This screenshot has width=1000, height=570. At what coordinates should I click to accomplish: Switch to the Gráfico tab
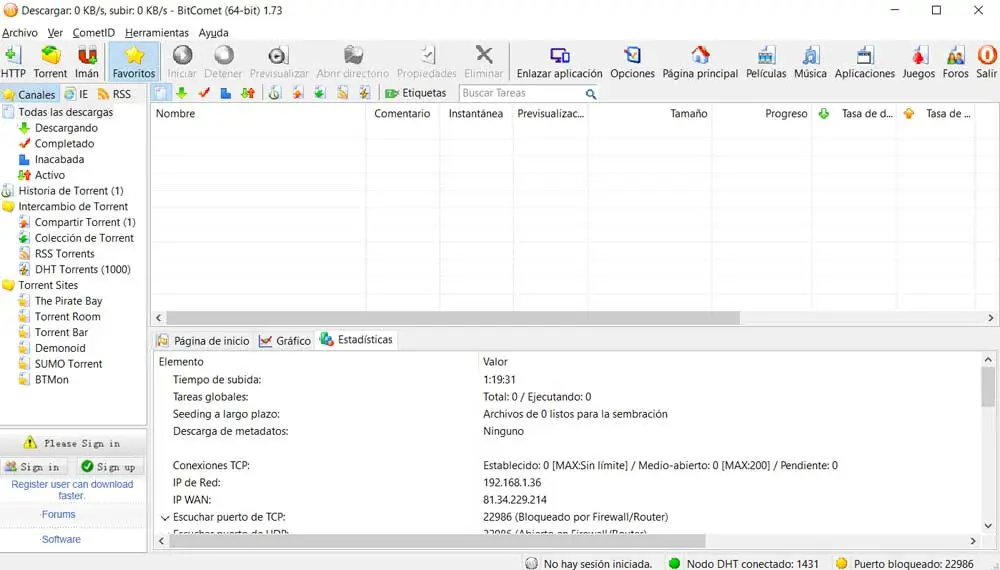[284, 341]
